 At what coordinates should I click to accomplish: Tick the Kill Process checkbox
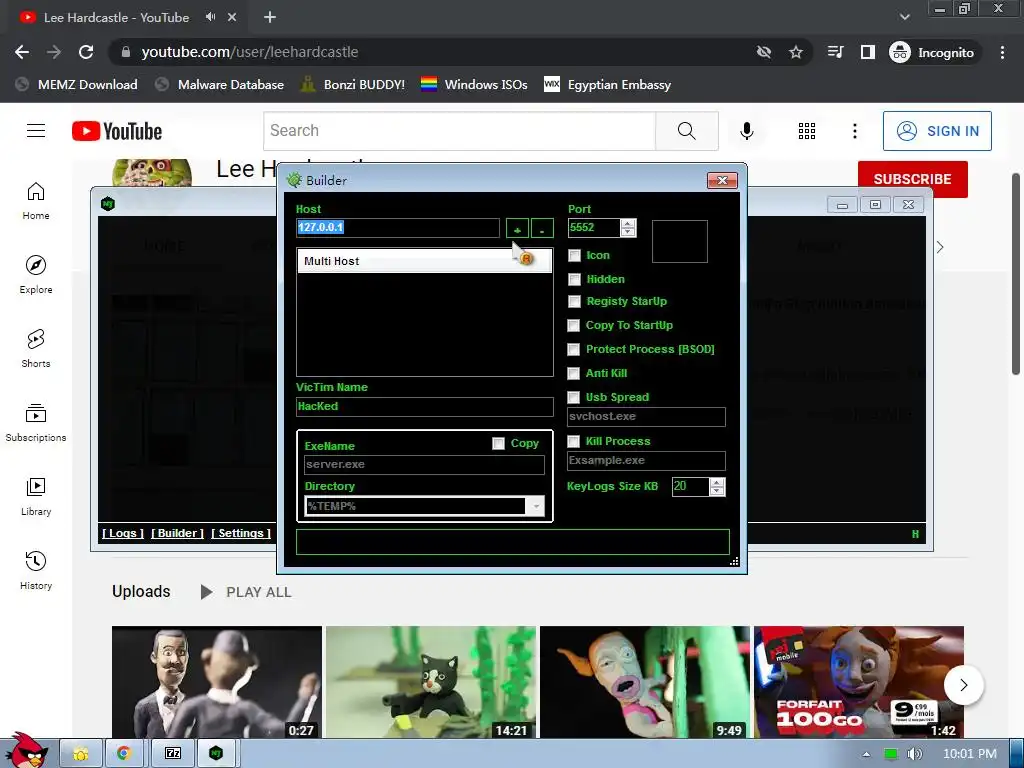coord(573,441)
